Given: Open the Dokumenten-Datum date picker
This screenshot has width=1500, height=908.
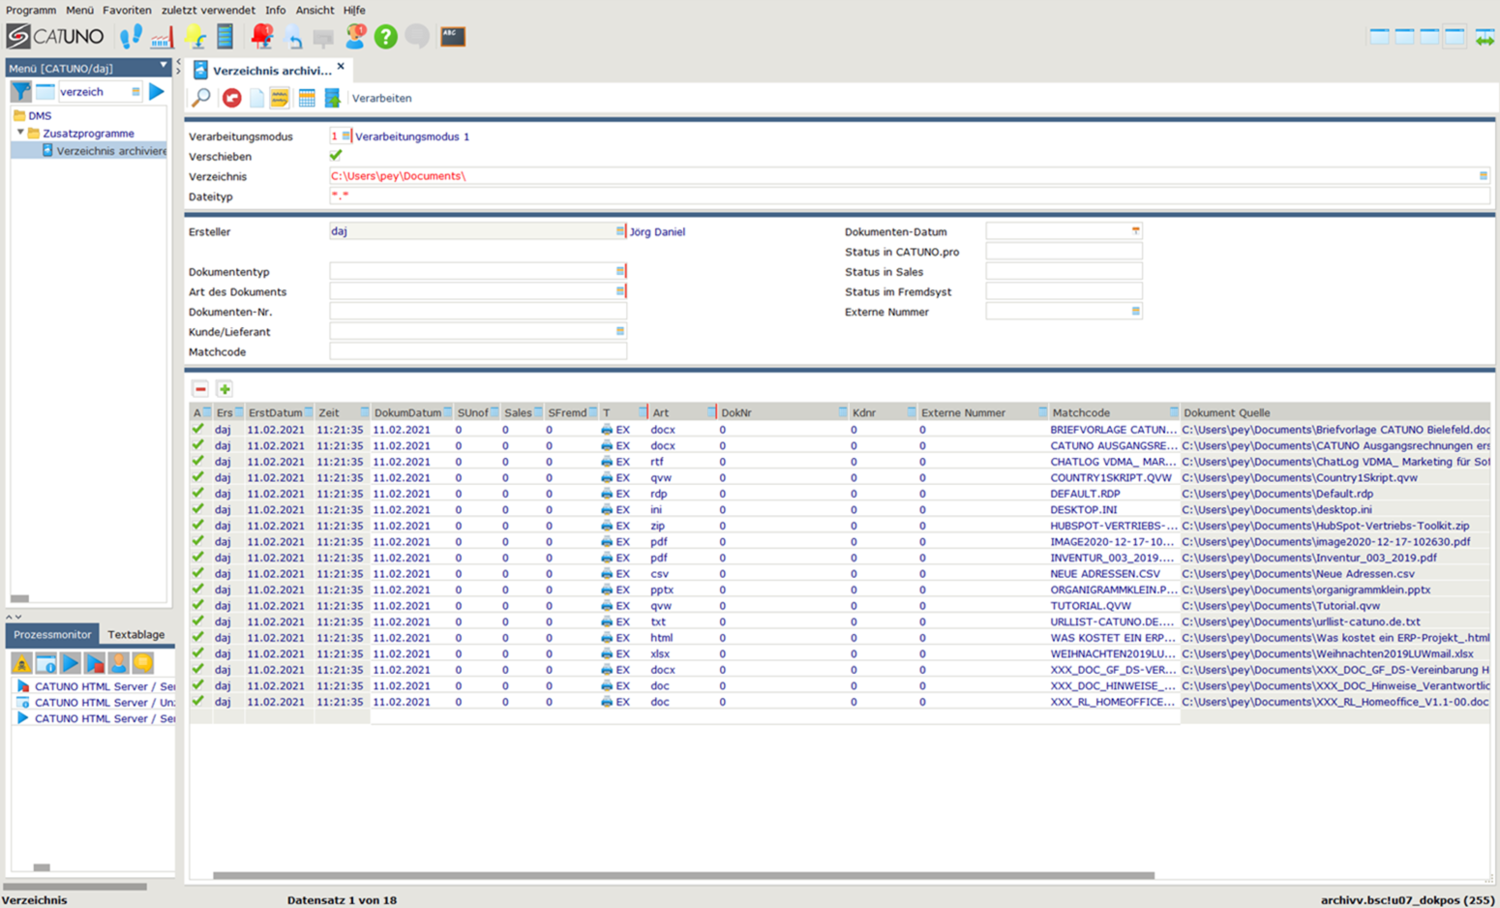Looking at the screenshot, I should (x=1135, y=231).
